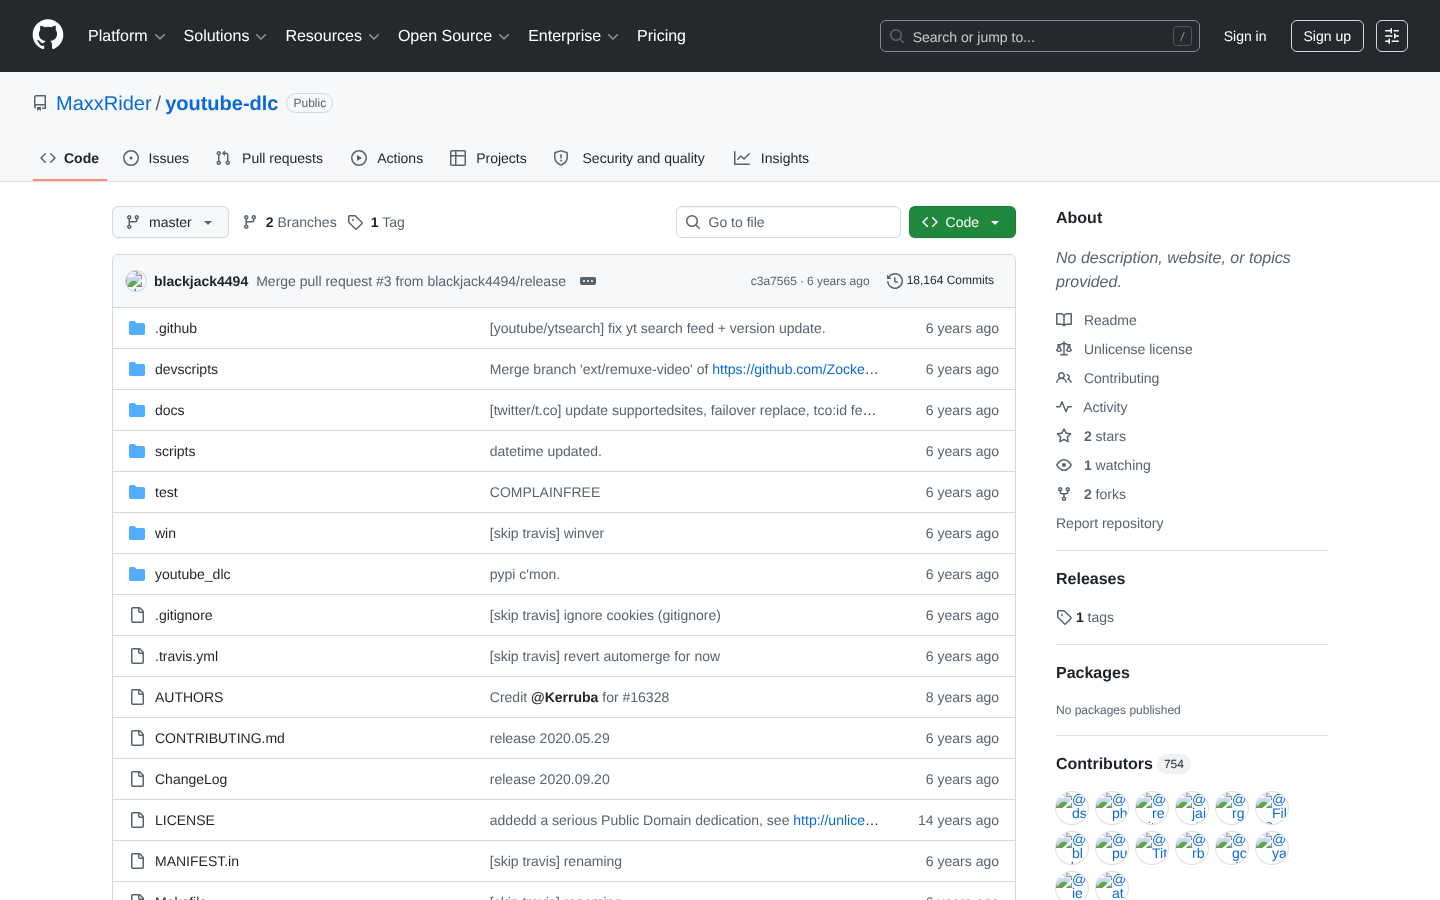
Task: Click the youtube_dlc folder icon
Action: 137,574
